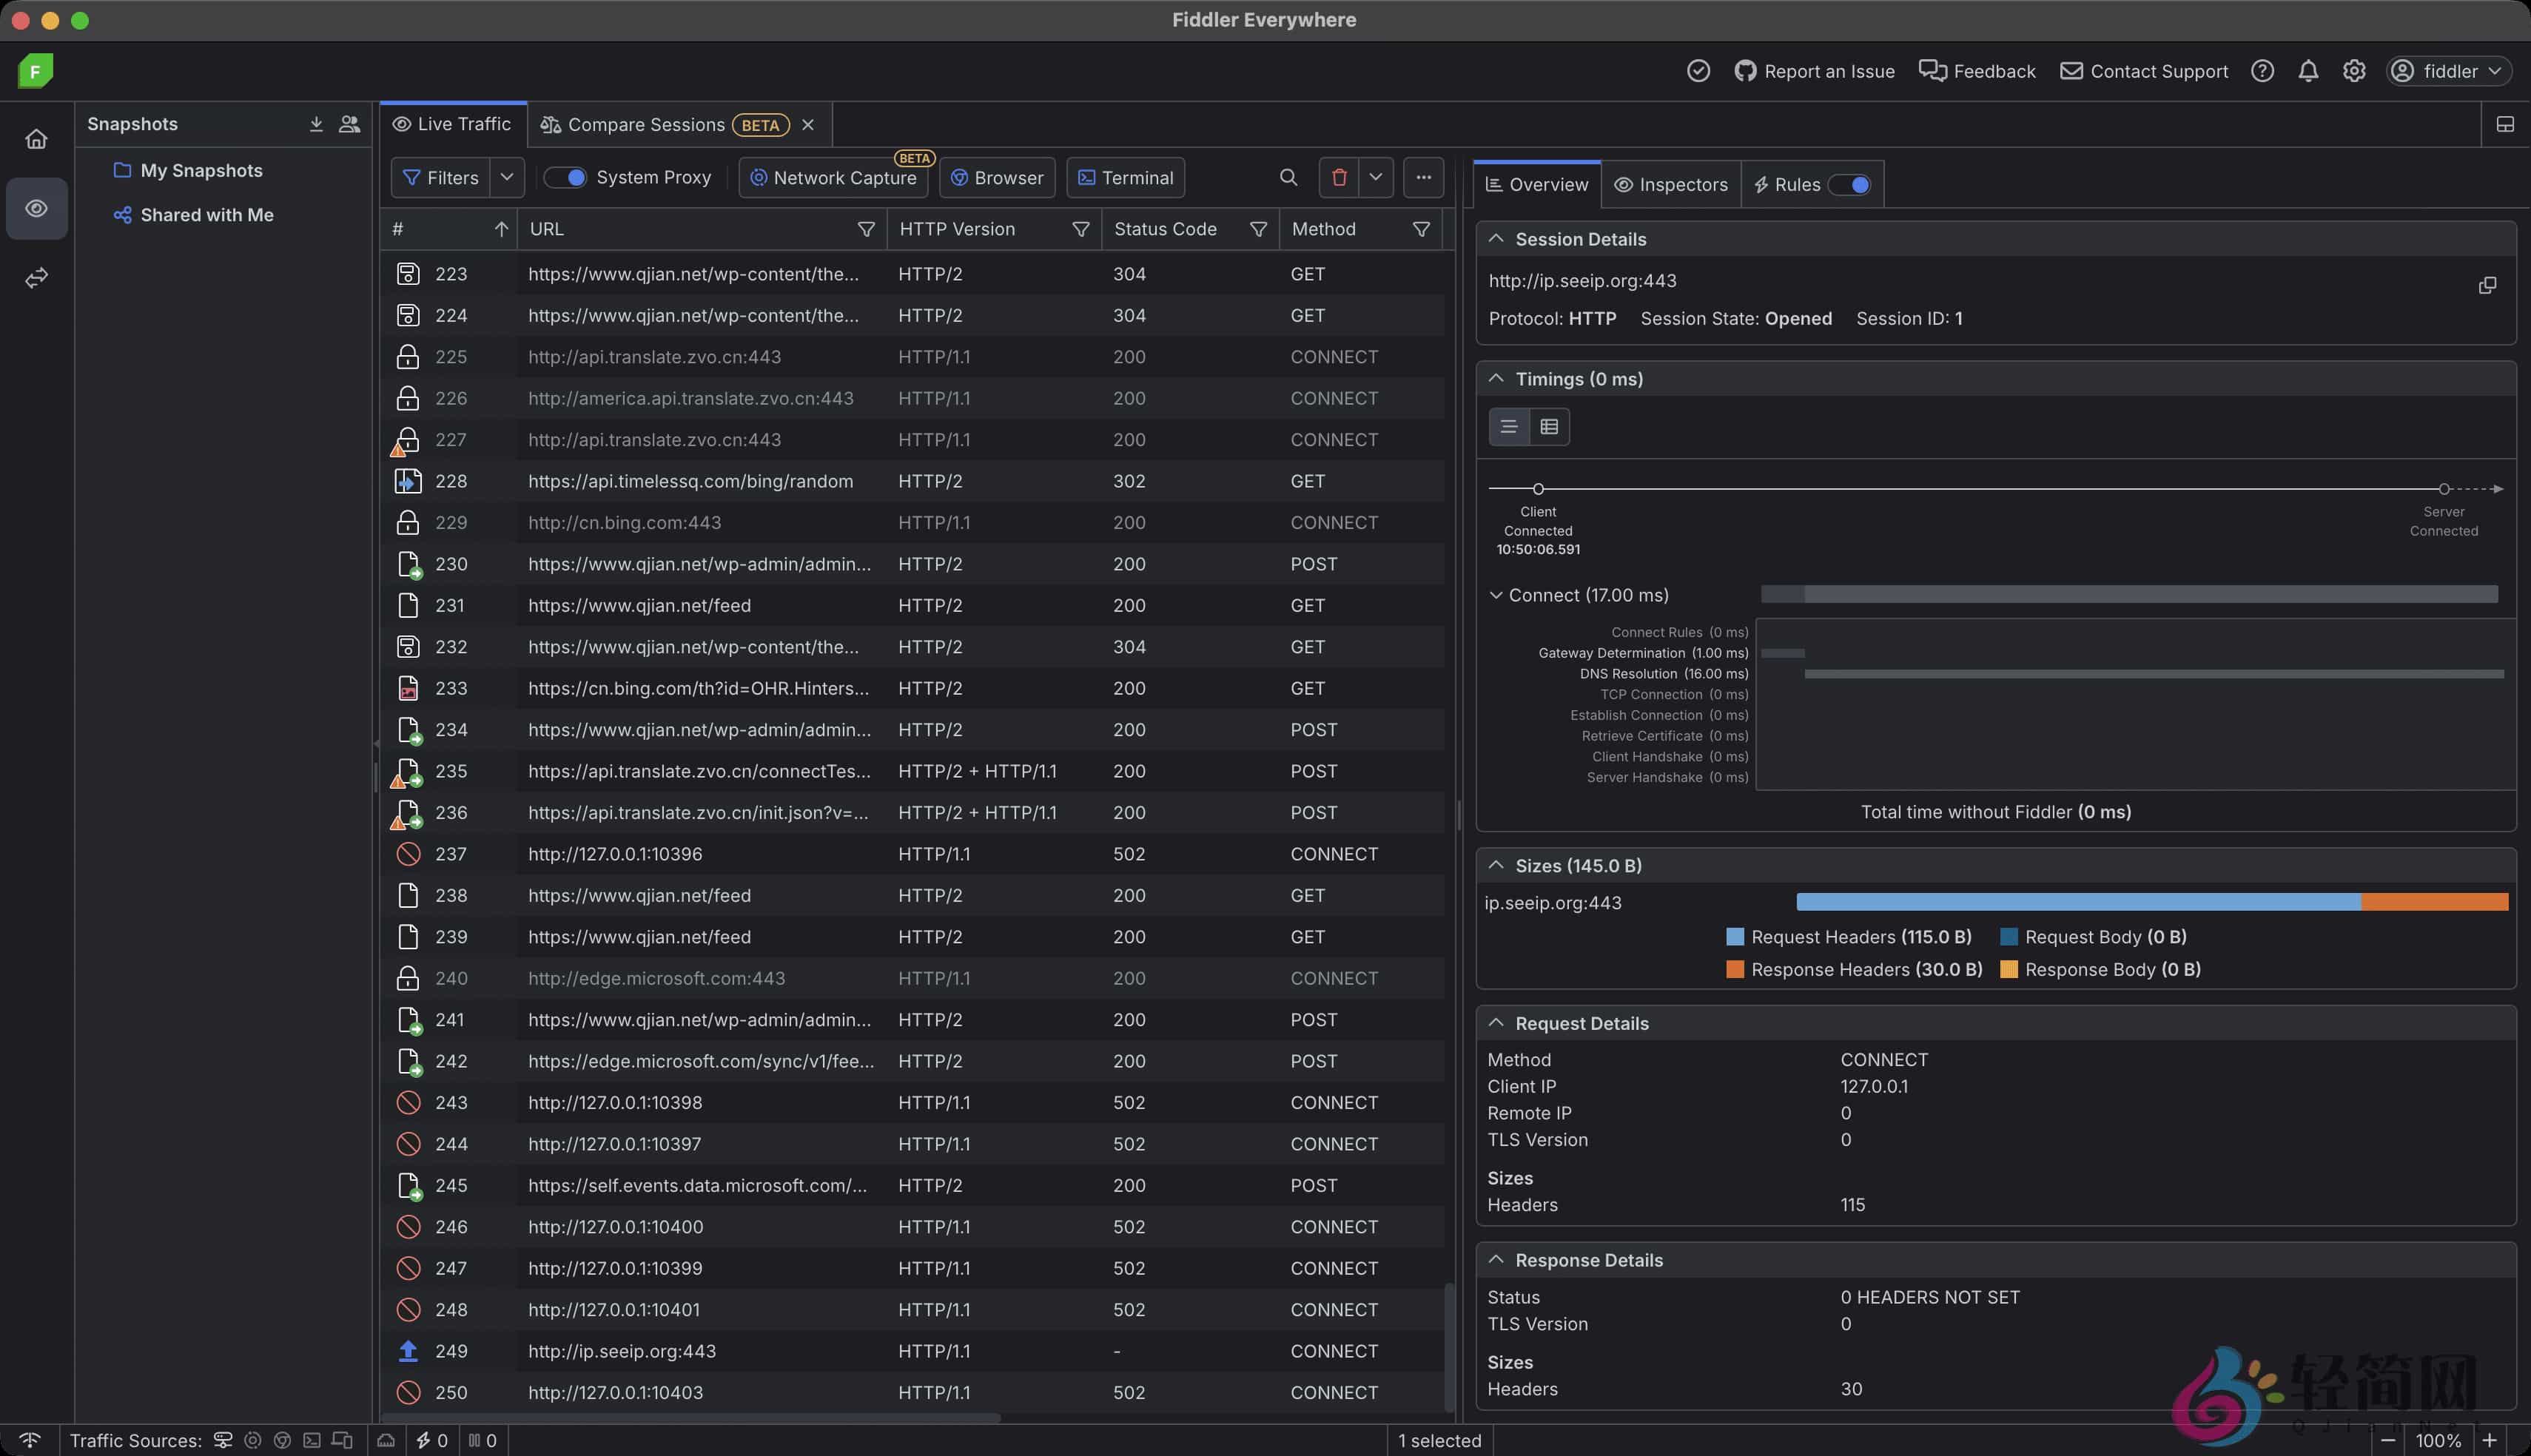Switch timings to table view icon
Image resolution: width=2531 pixels, height=1456 pixels.
pos(1549,427)
